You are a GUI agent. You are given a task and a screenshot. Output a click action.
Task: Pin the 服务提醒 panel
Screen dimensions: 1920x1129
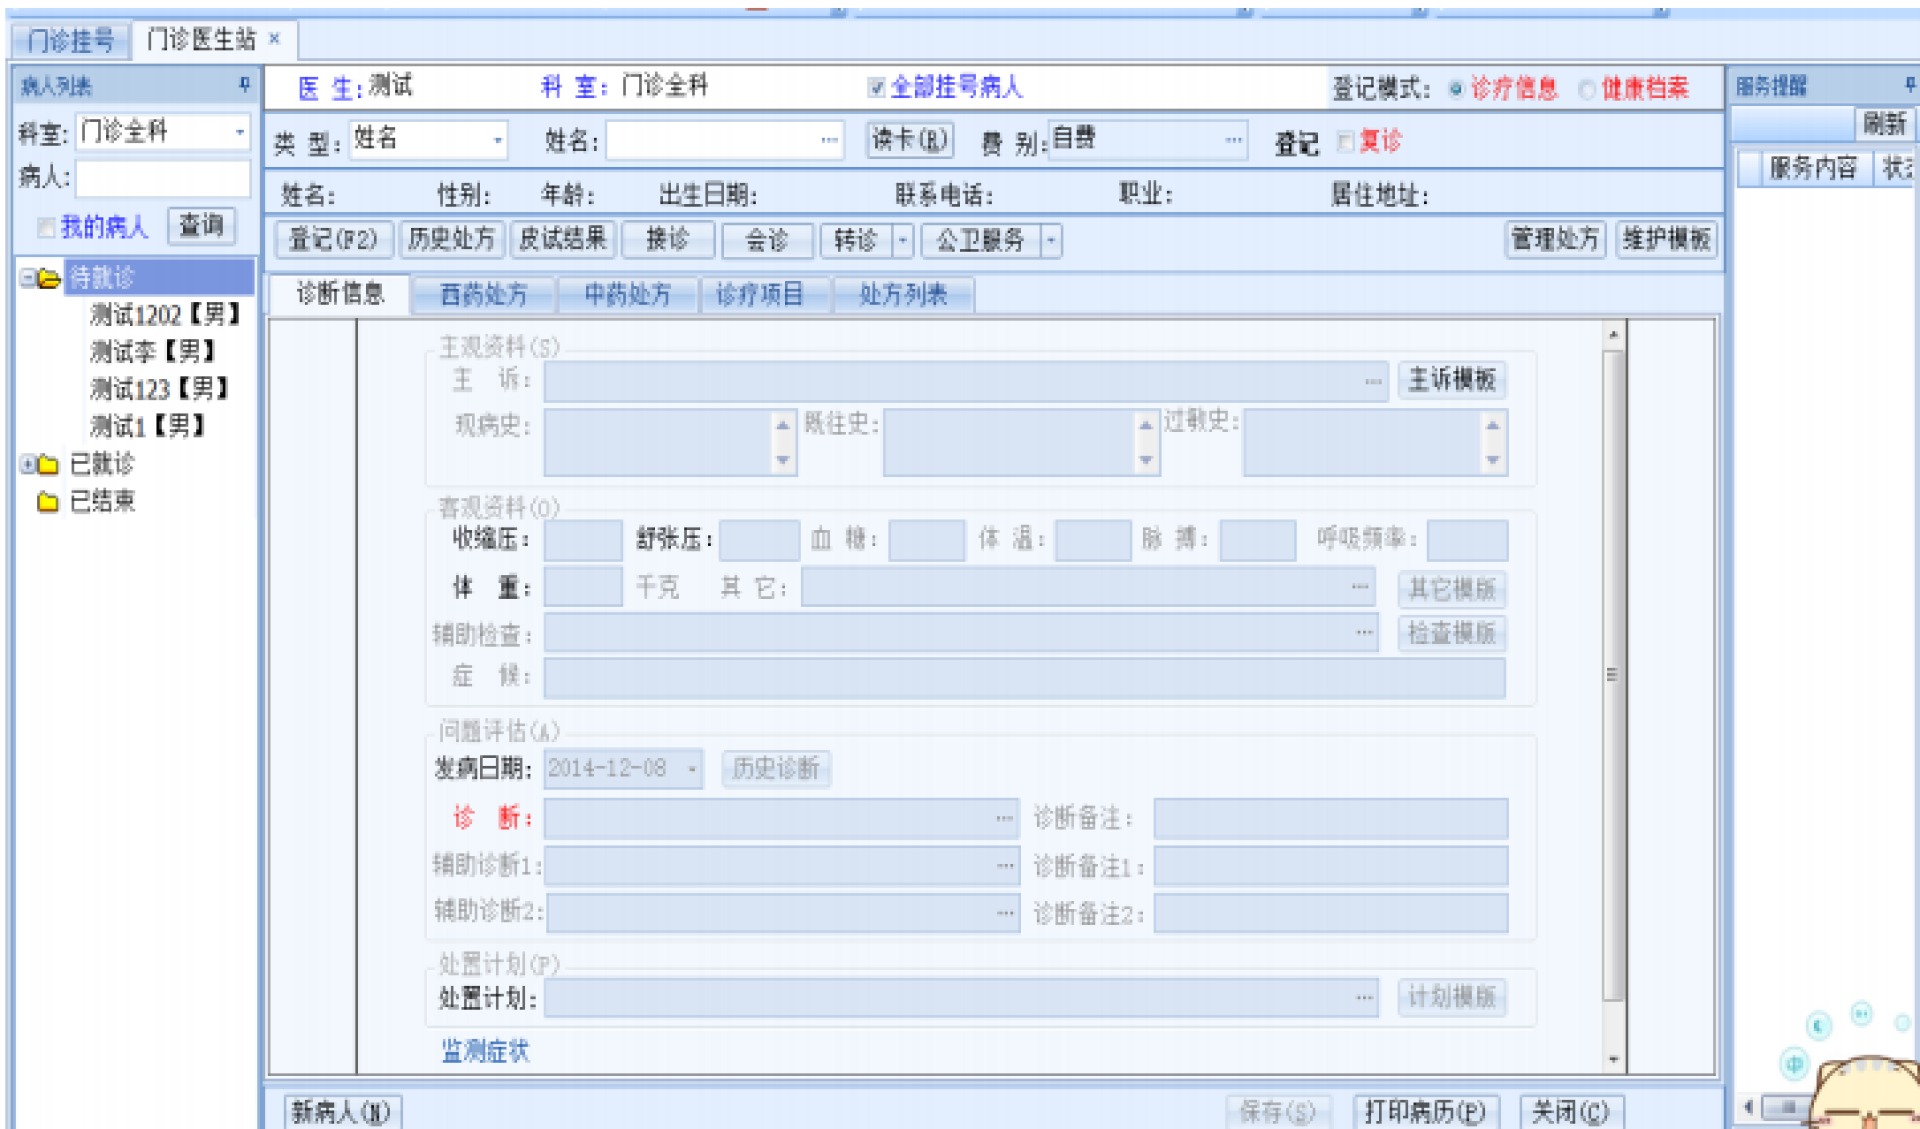(x=1910, y=85)
